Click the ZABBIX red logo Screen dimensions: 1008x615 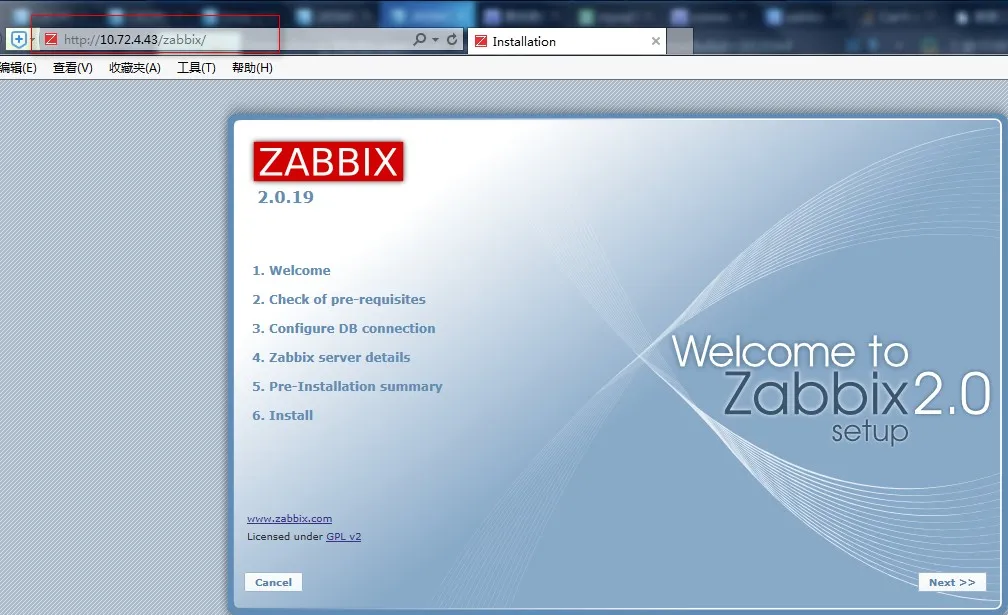pyautogui.click(x=328, y=161)
